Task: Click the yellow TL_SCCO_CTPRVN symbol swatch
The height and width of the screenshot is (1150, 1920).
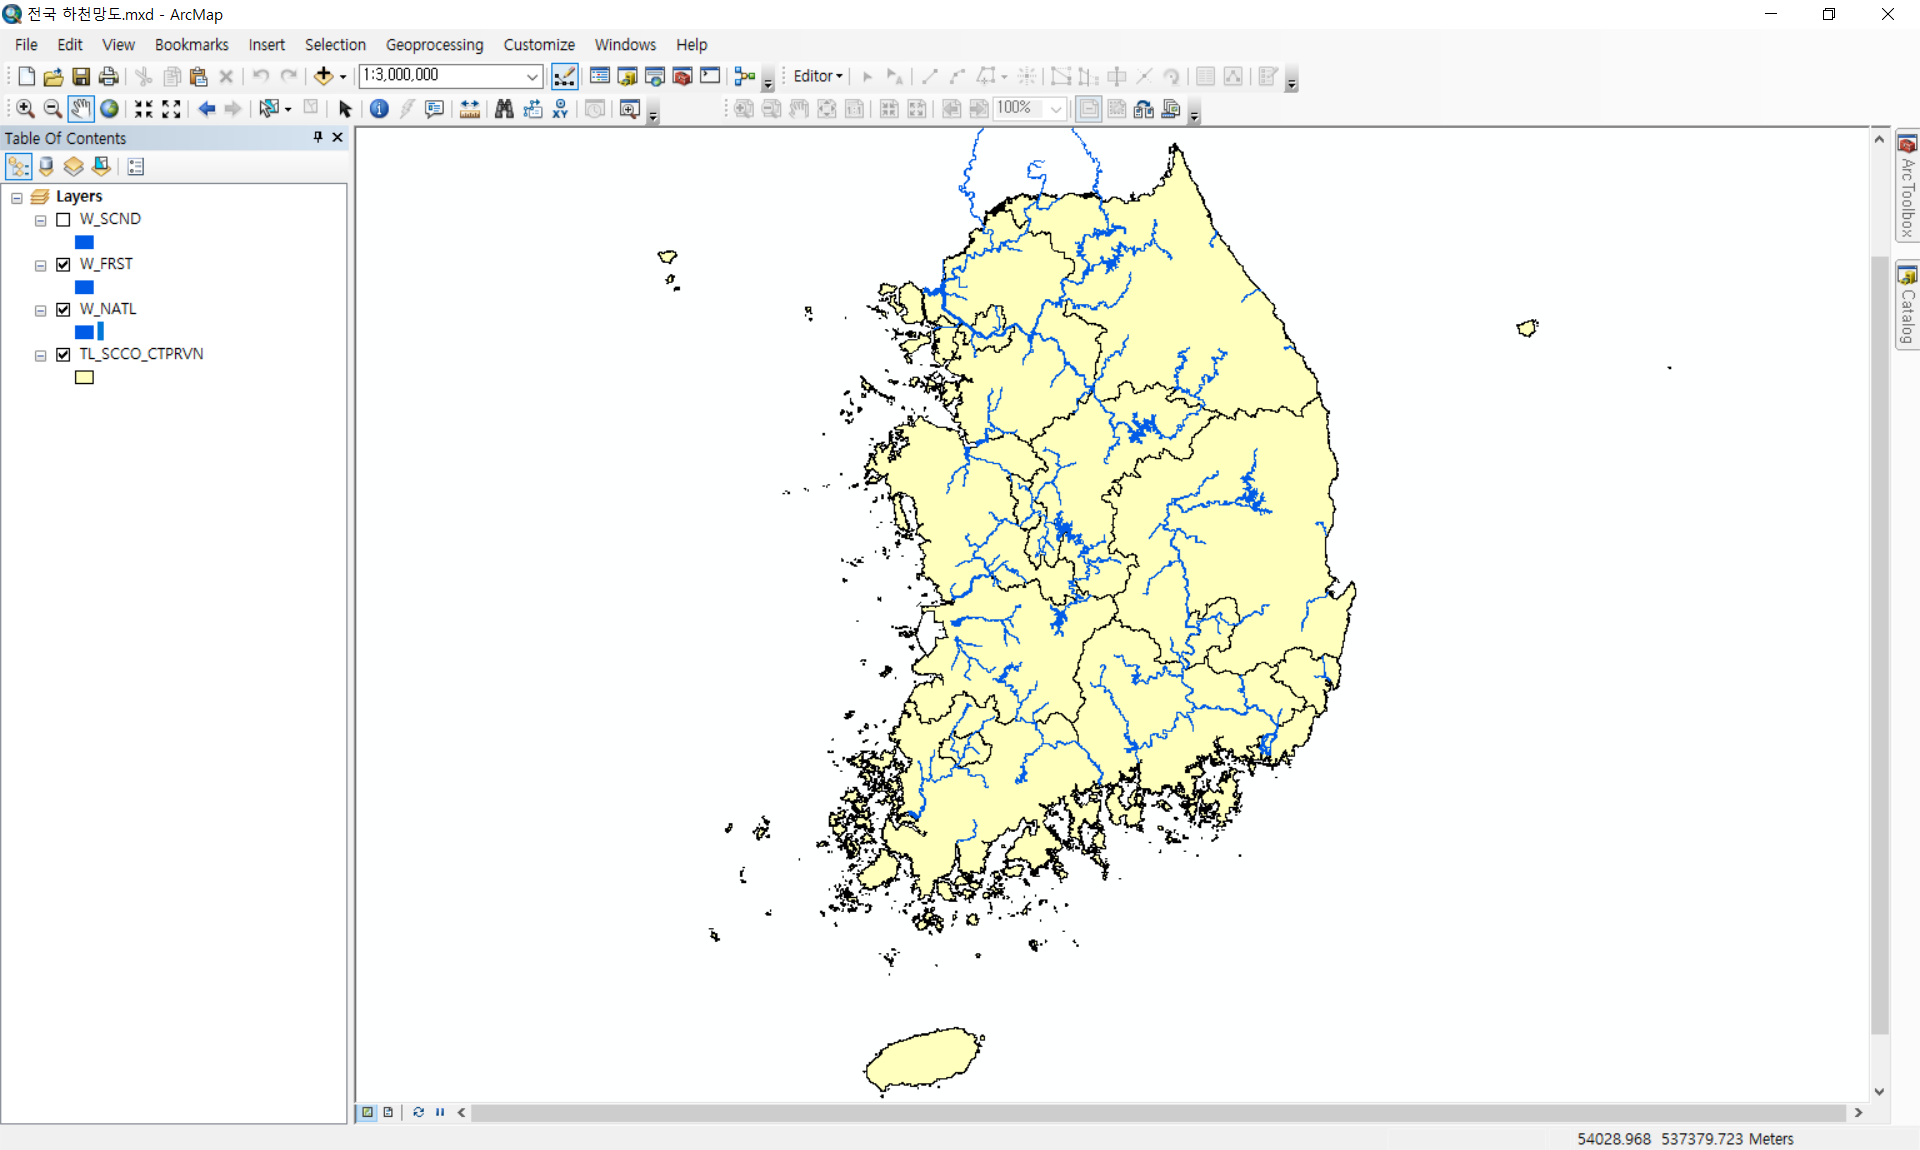Action: (x=84, y=378)
